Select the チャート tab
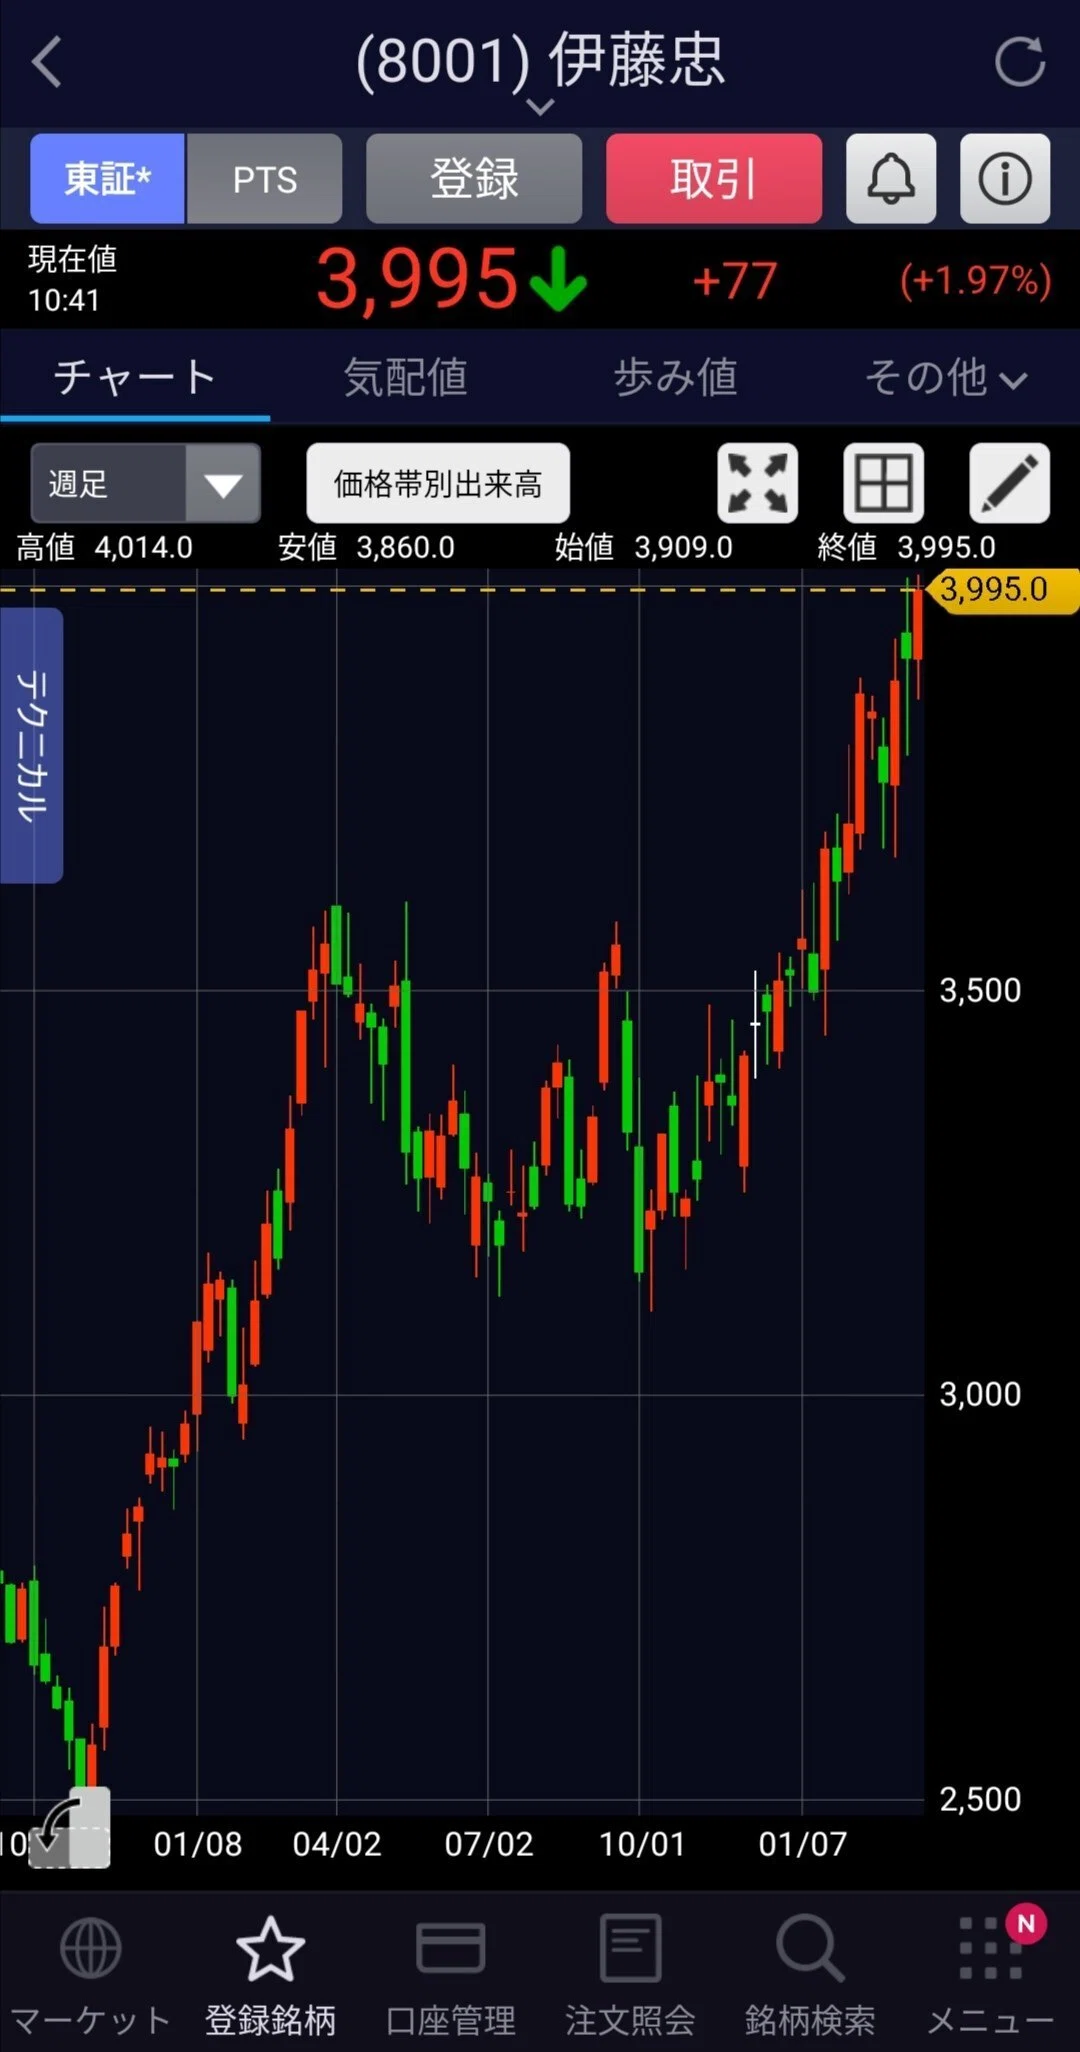The height and width of the screenshot is (2052, 1080). coord(135,377)
